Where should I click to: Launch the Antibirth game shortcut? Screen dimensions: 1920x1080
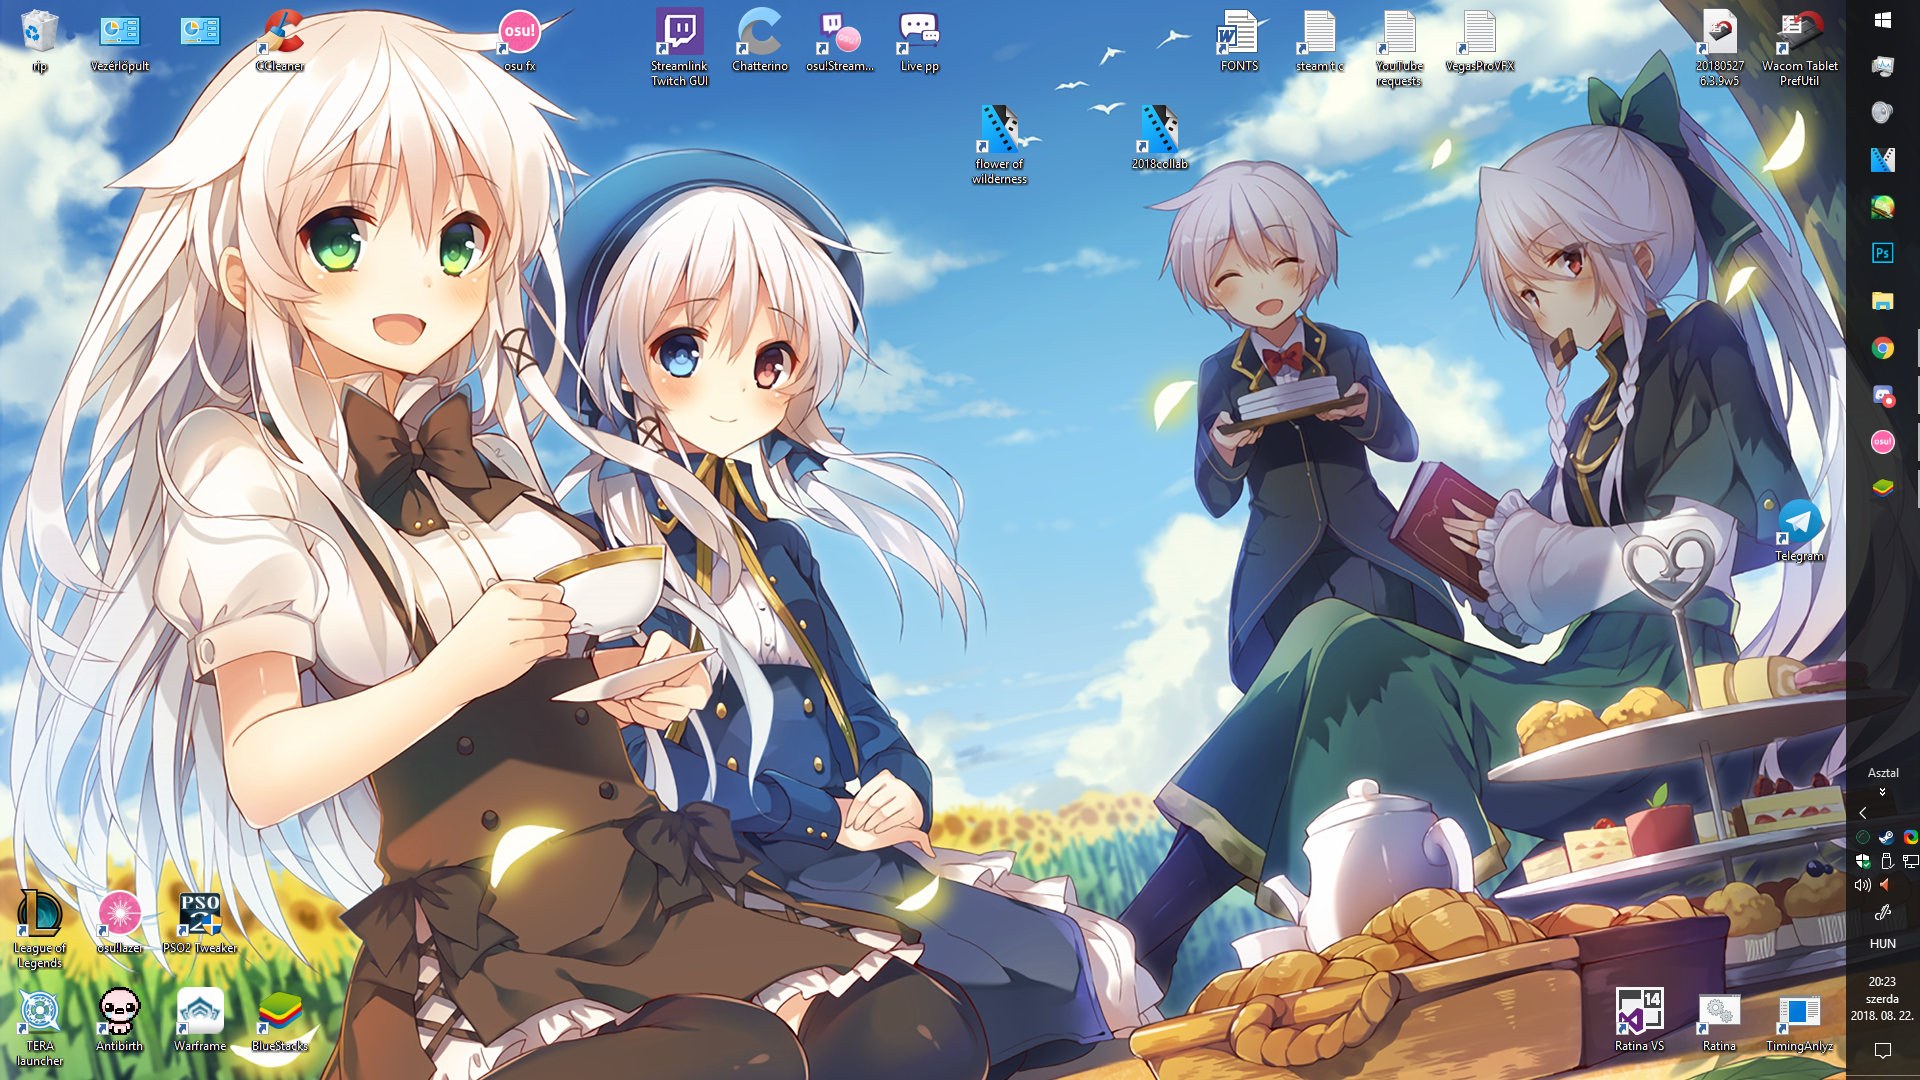(120, 1020)
